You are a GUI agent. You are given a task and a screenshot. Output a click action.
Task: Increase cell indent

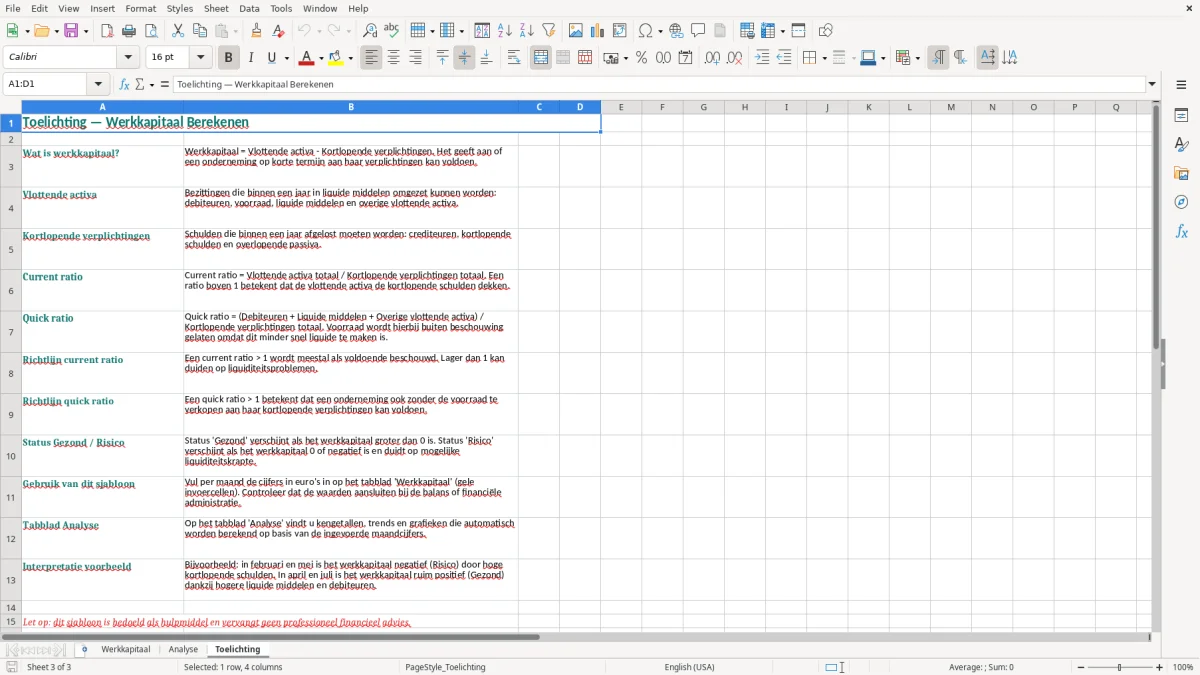762,58
